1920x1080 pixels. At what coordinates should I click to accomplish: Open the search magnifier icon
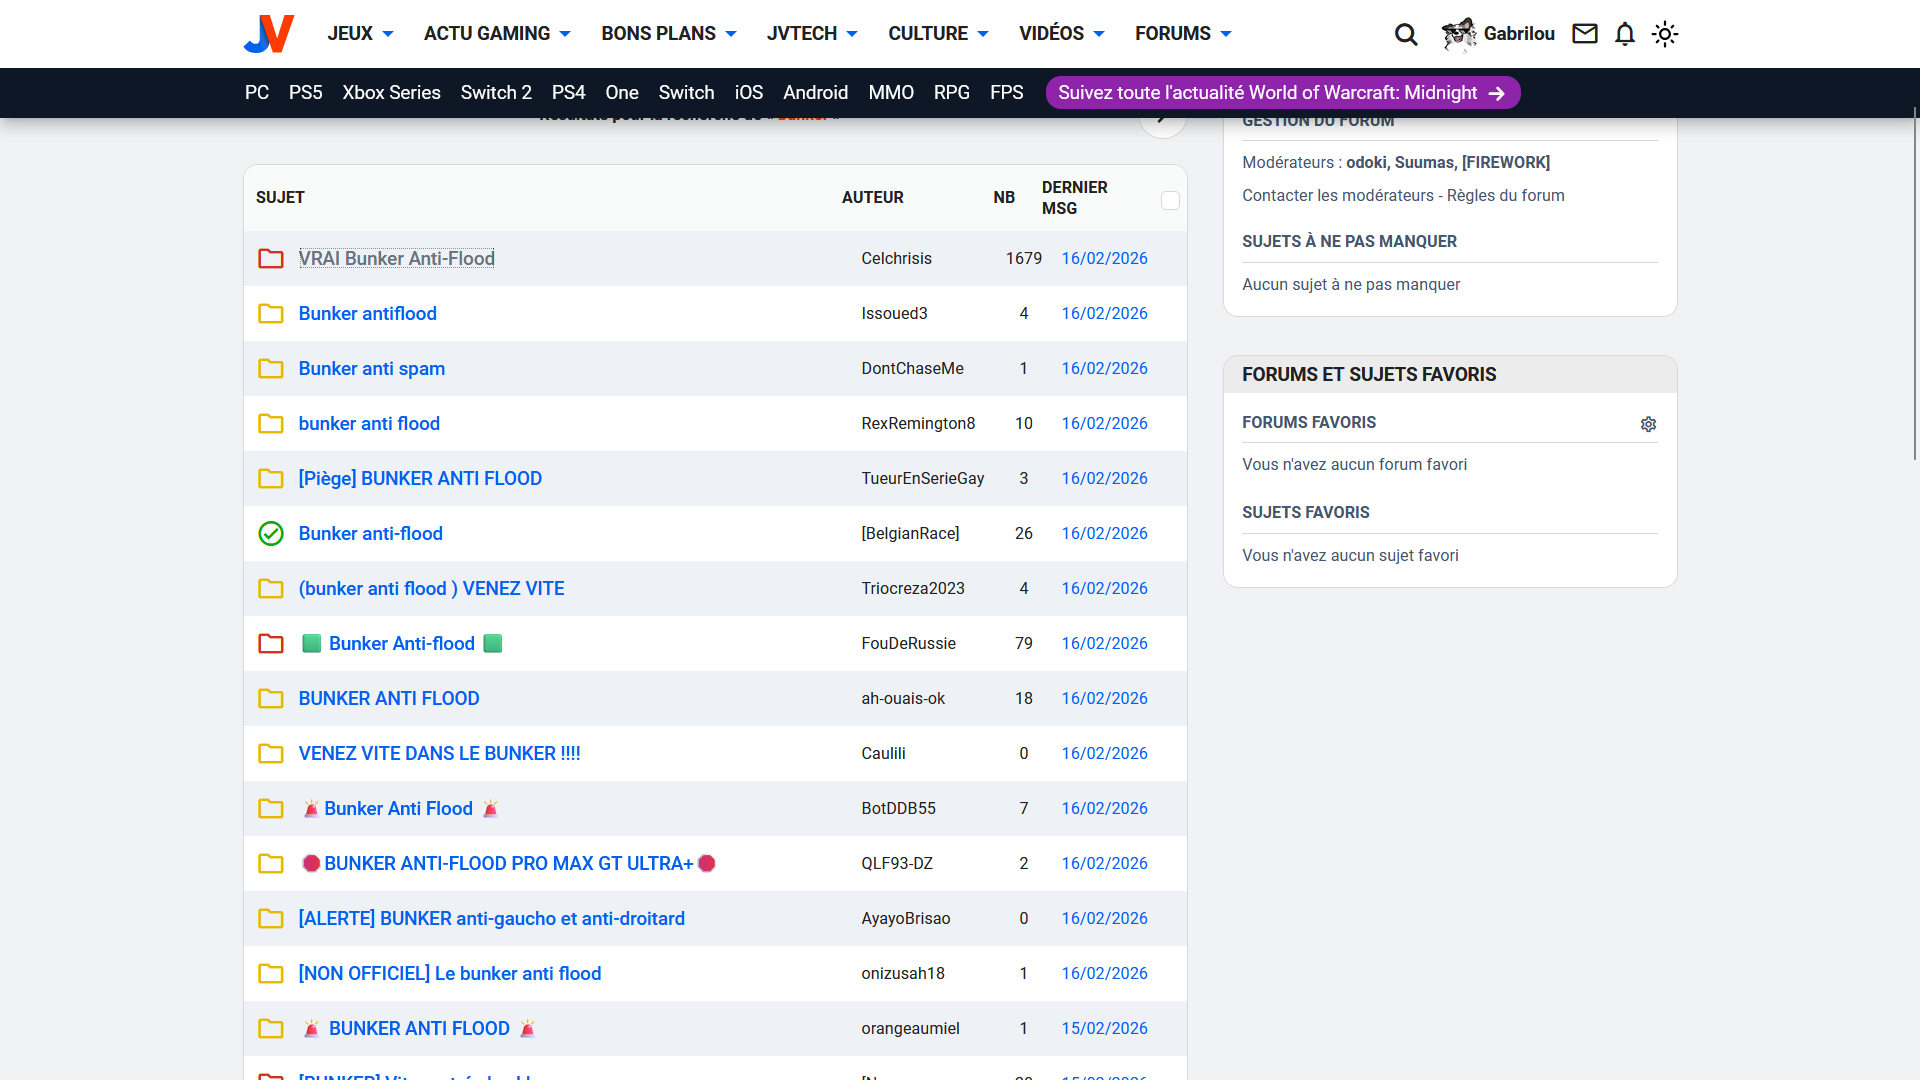point(1406,34)
